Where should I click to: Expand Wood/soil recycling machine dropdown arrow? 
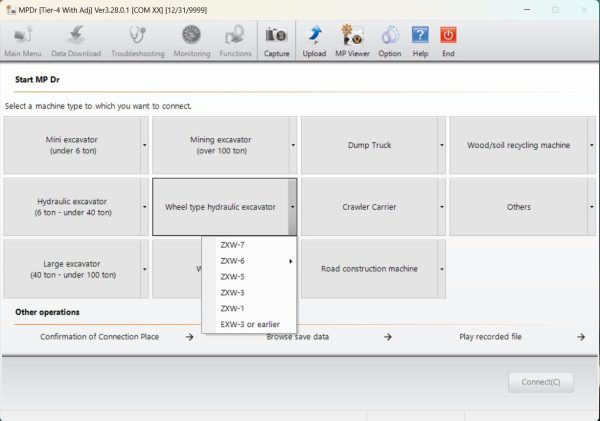pos(591,145)
